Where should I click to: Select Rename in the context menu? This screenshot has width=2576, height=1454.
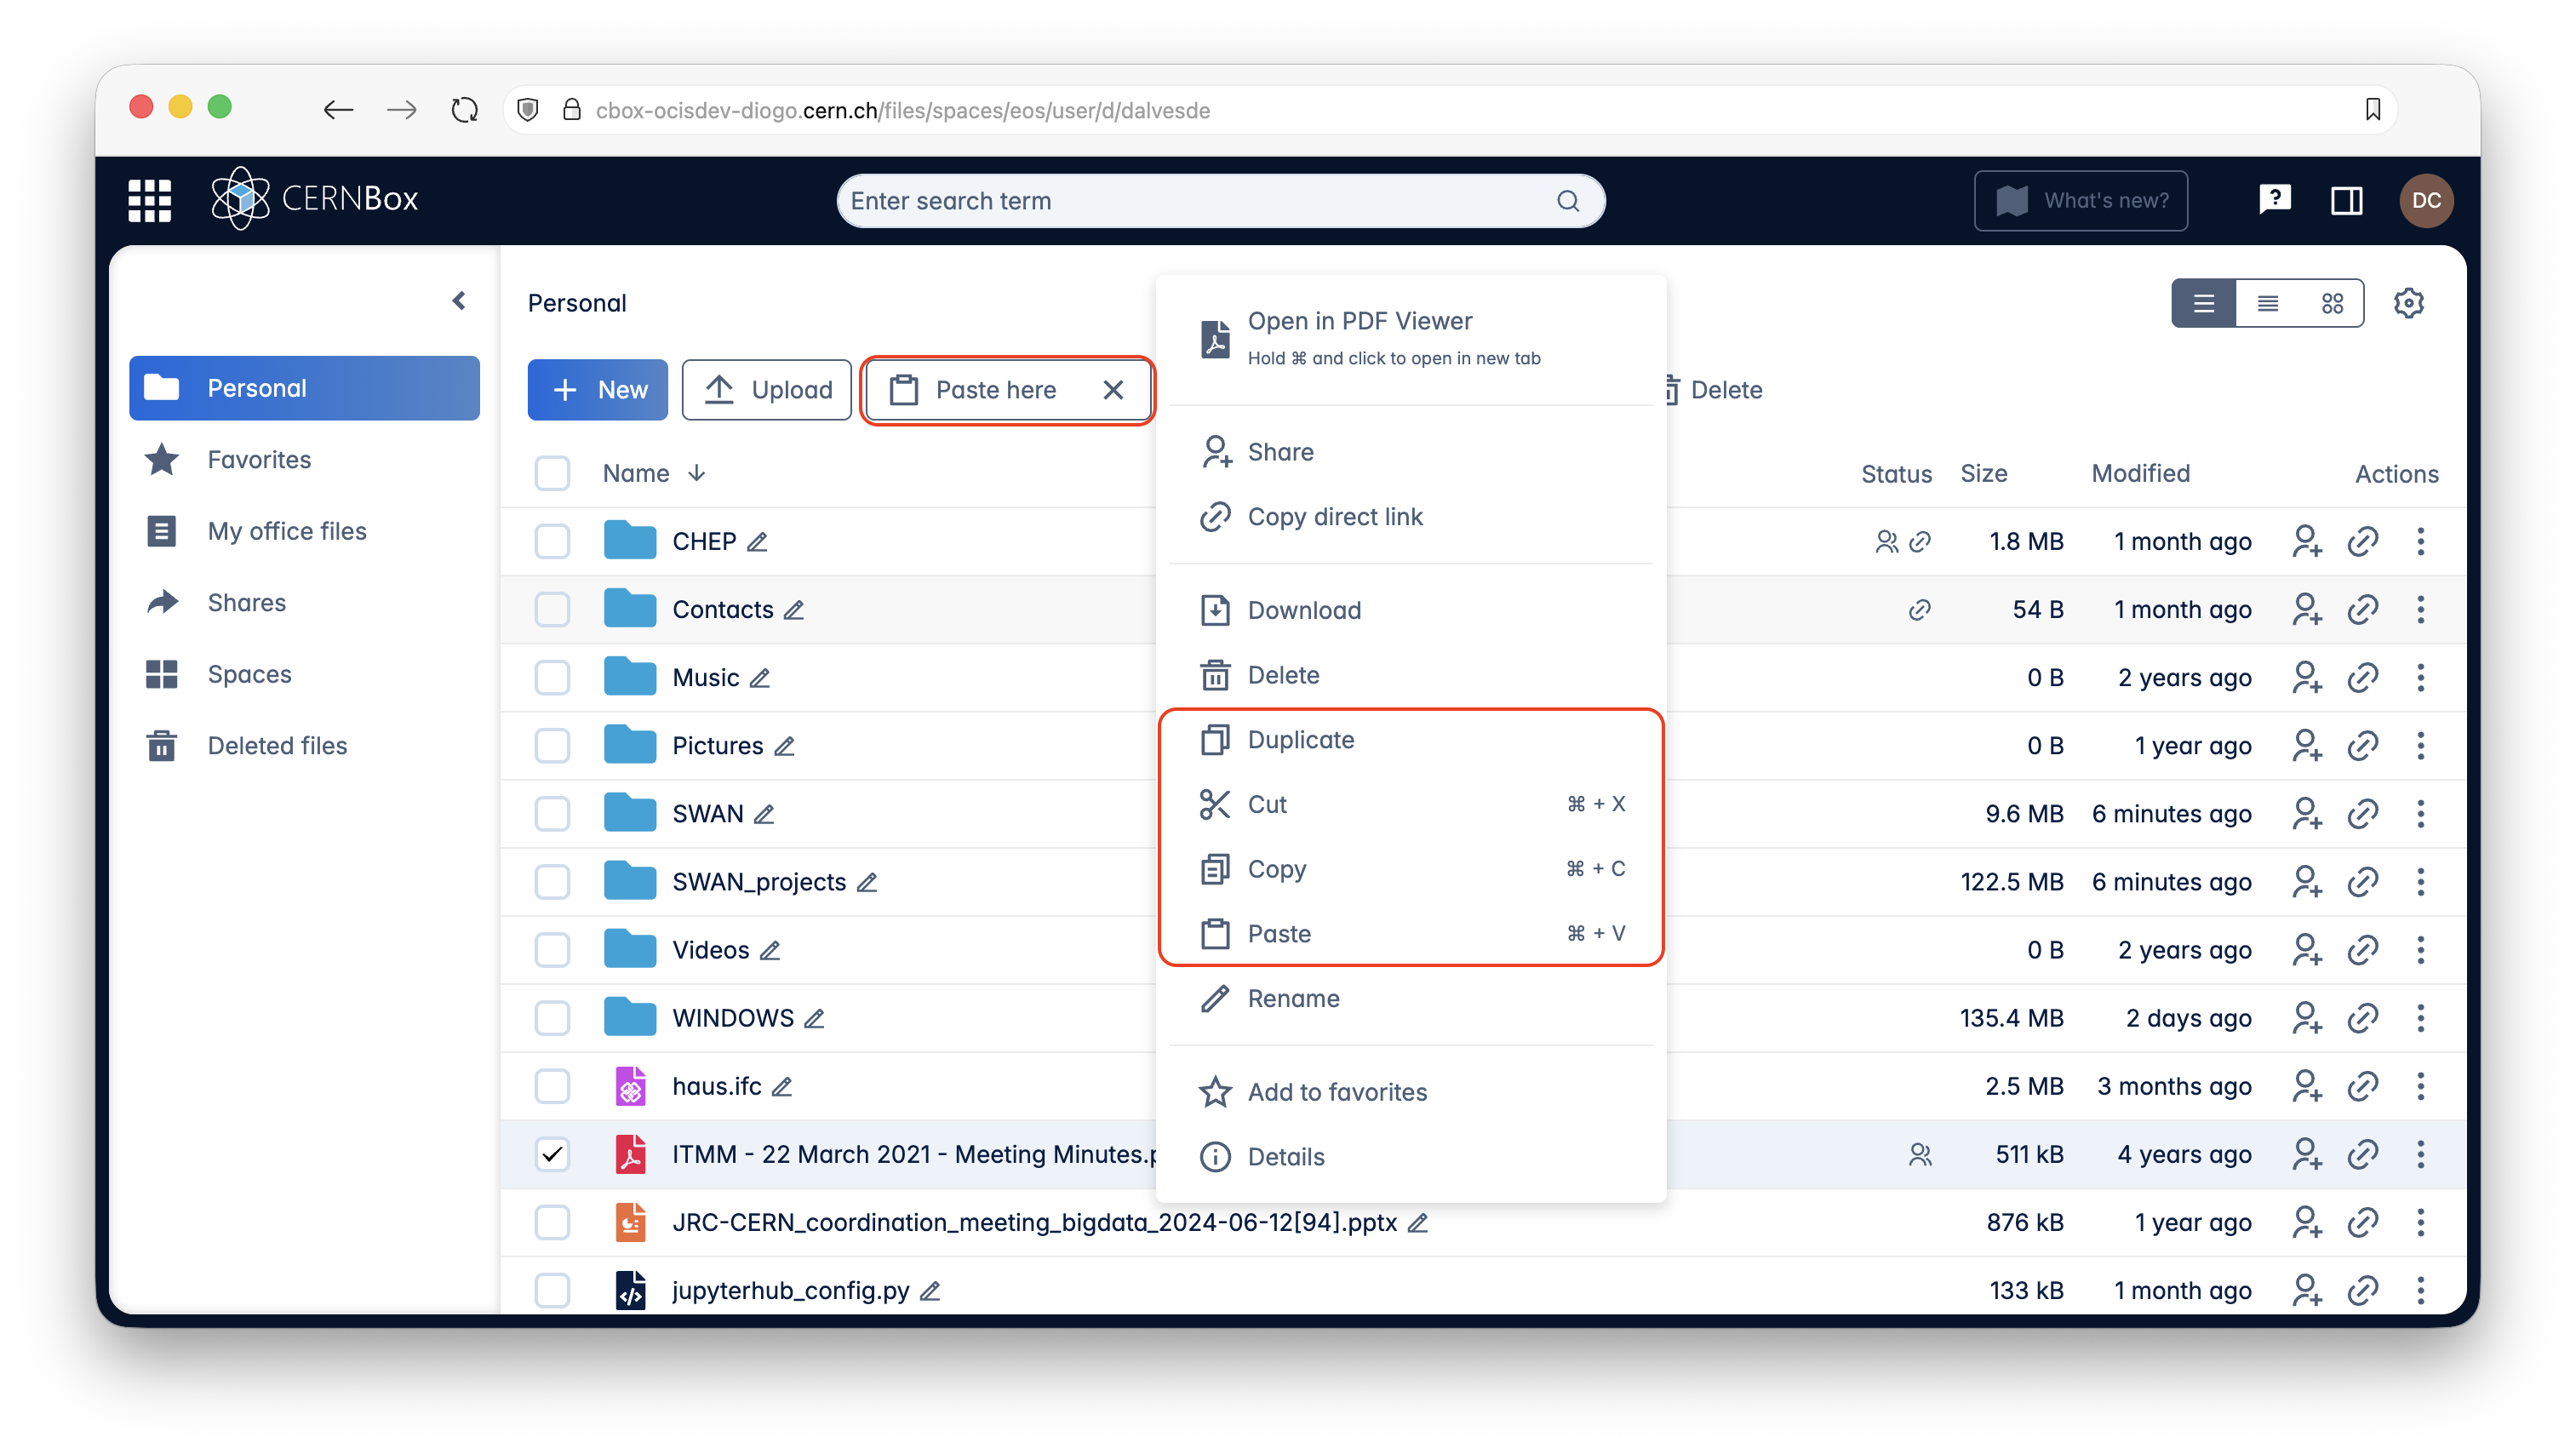pos(1293,998)
